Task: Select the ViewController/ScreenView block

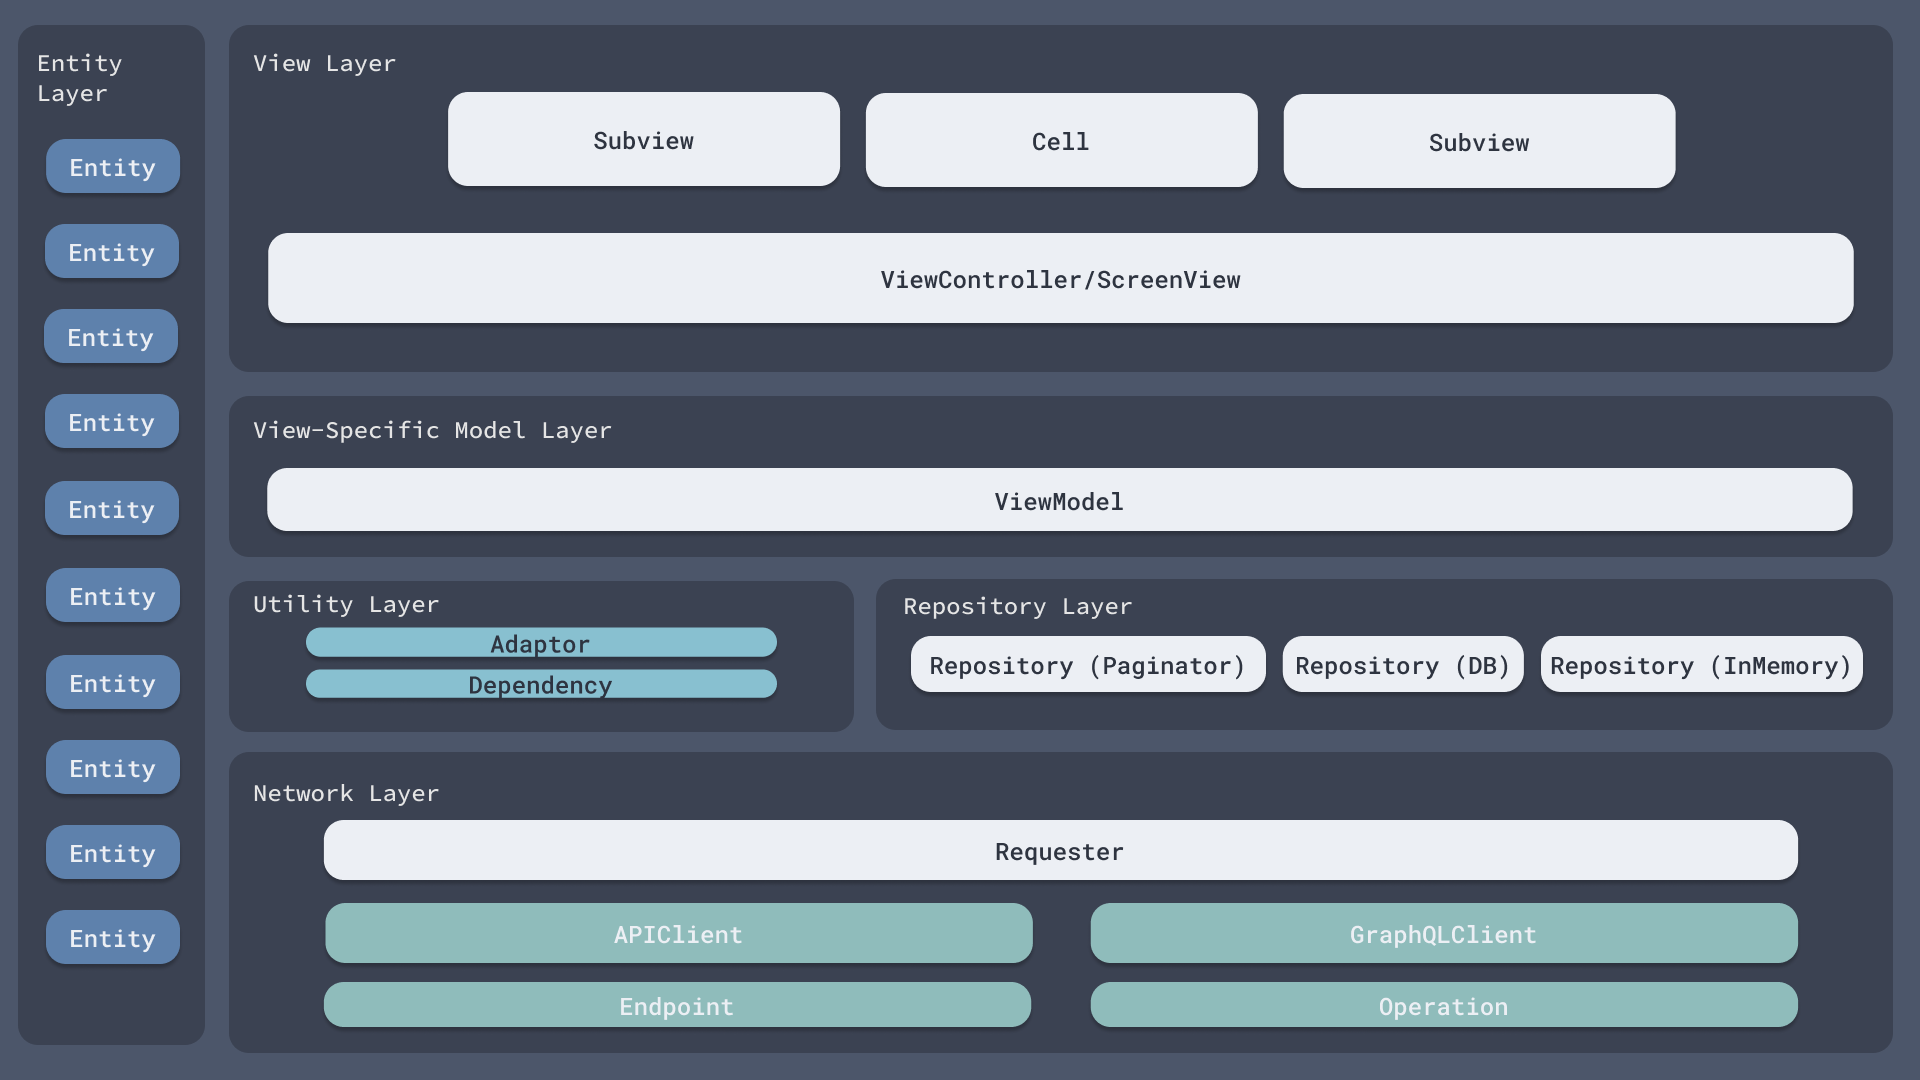Action: [x=1060, y=279]
